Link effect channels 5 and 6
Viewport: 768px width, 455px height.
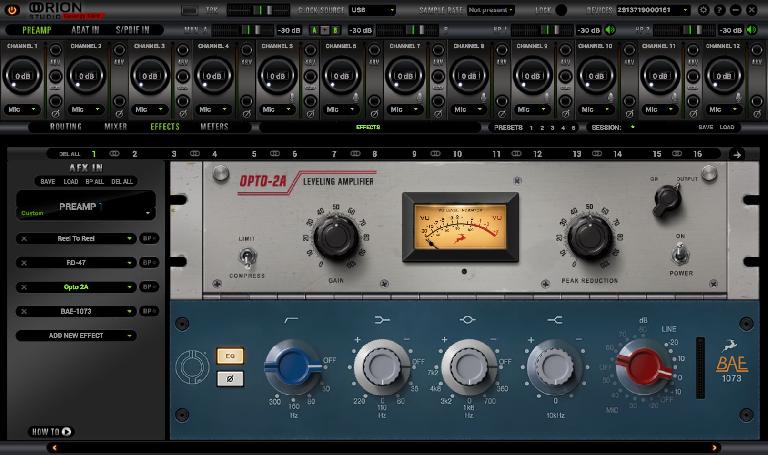(x=275, y=154)
